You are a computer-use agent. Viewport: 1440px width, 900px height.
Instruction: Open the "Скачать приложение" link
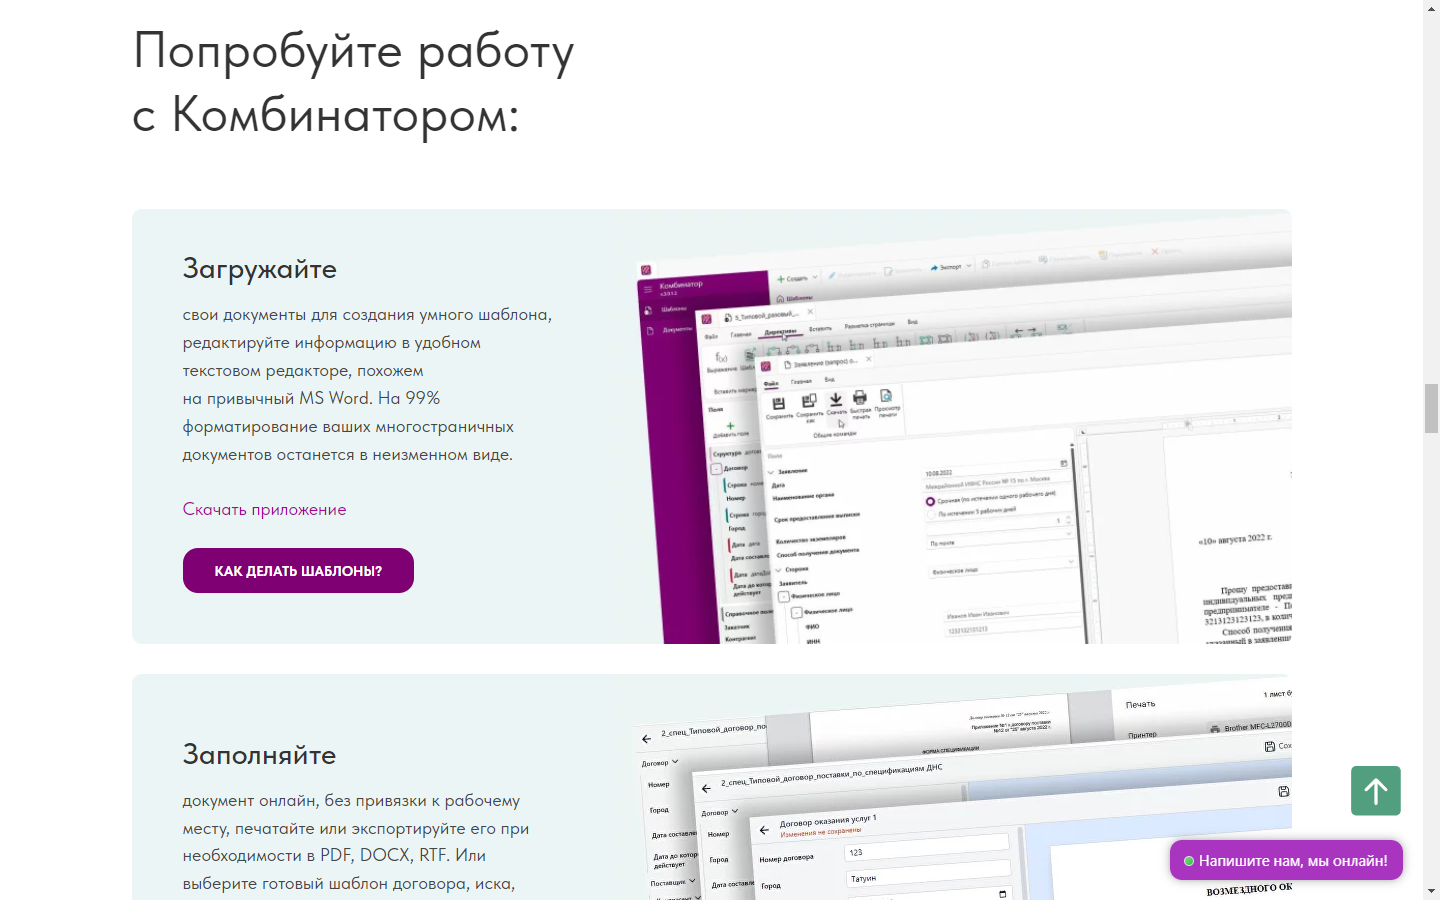coord(264,509)
